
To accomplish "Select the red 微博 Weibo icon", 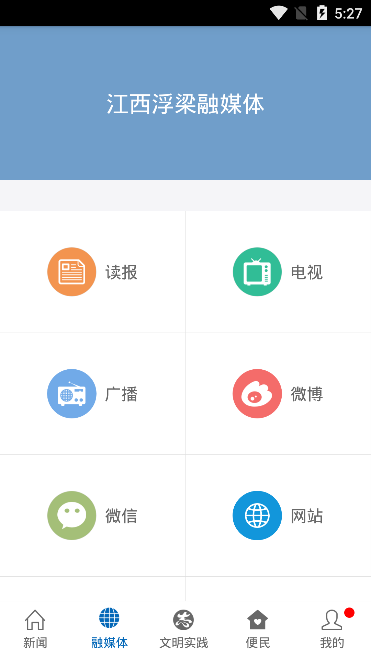I will [x=257, y=393].
